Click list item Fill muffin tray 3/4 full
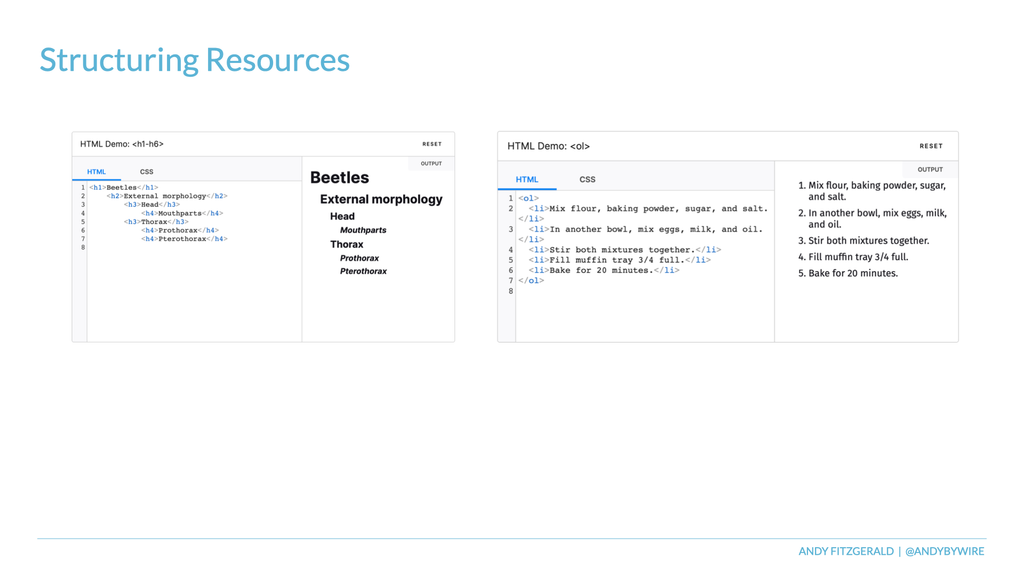This screenshot has width=1024, height=576. click(x=853, y=257)
